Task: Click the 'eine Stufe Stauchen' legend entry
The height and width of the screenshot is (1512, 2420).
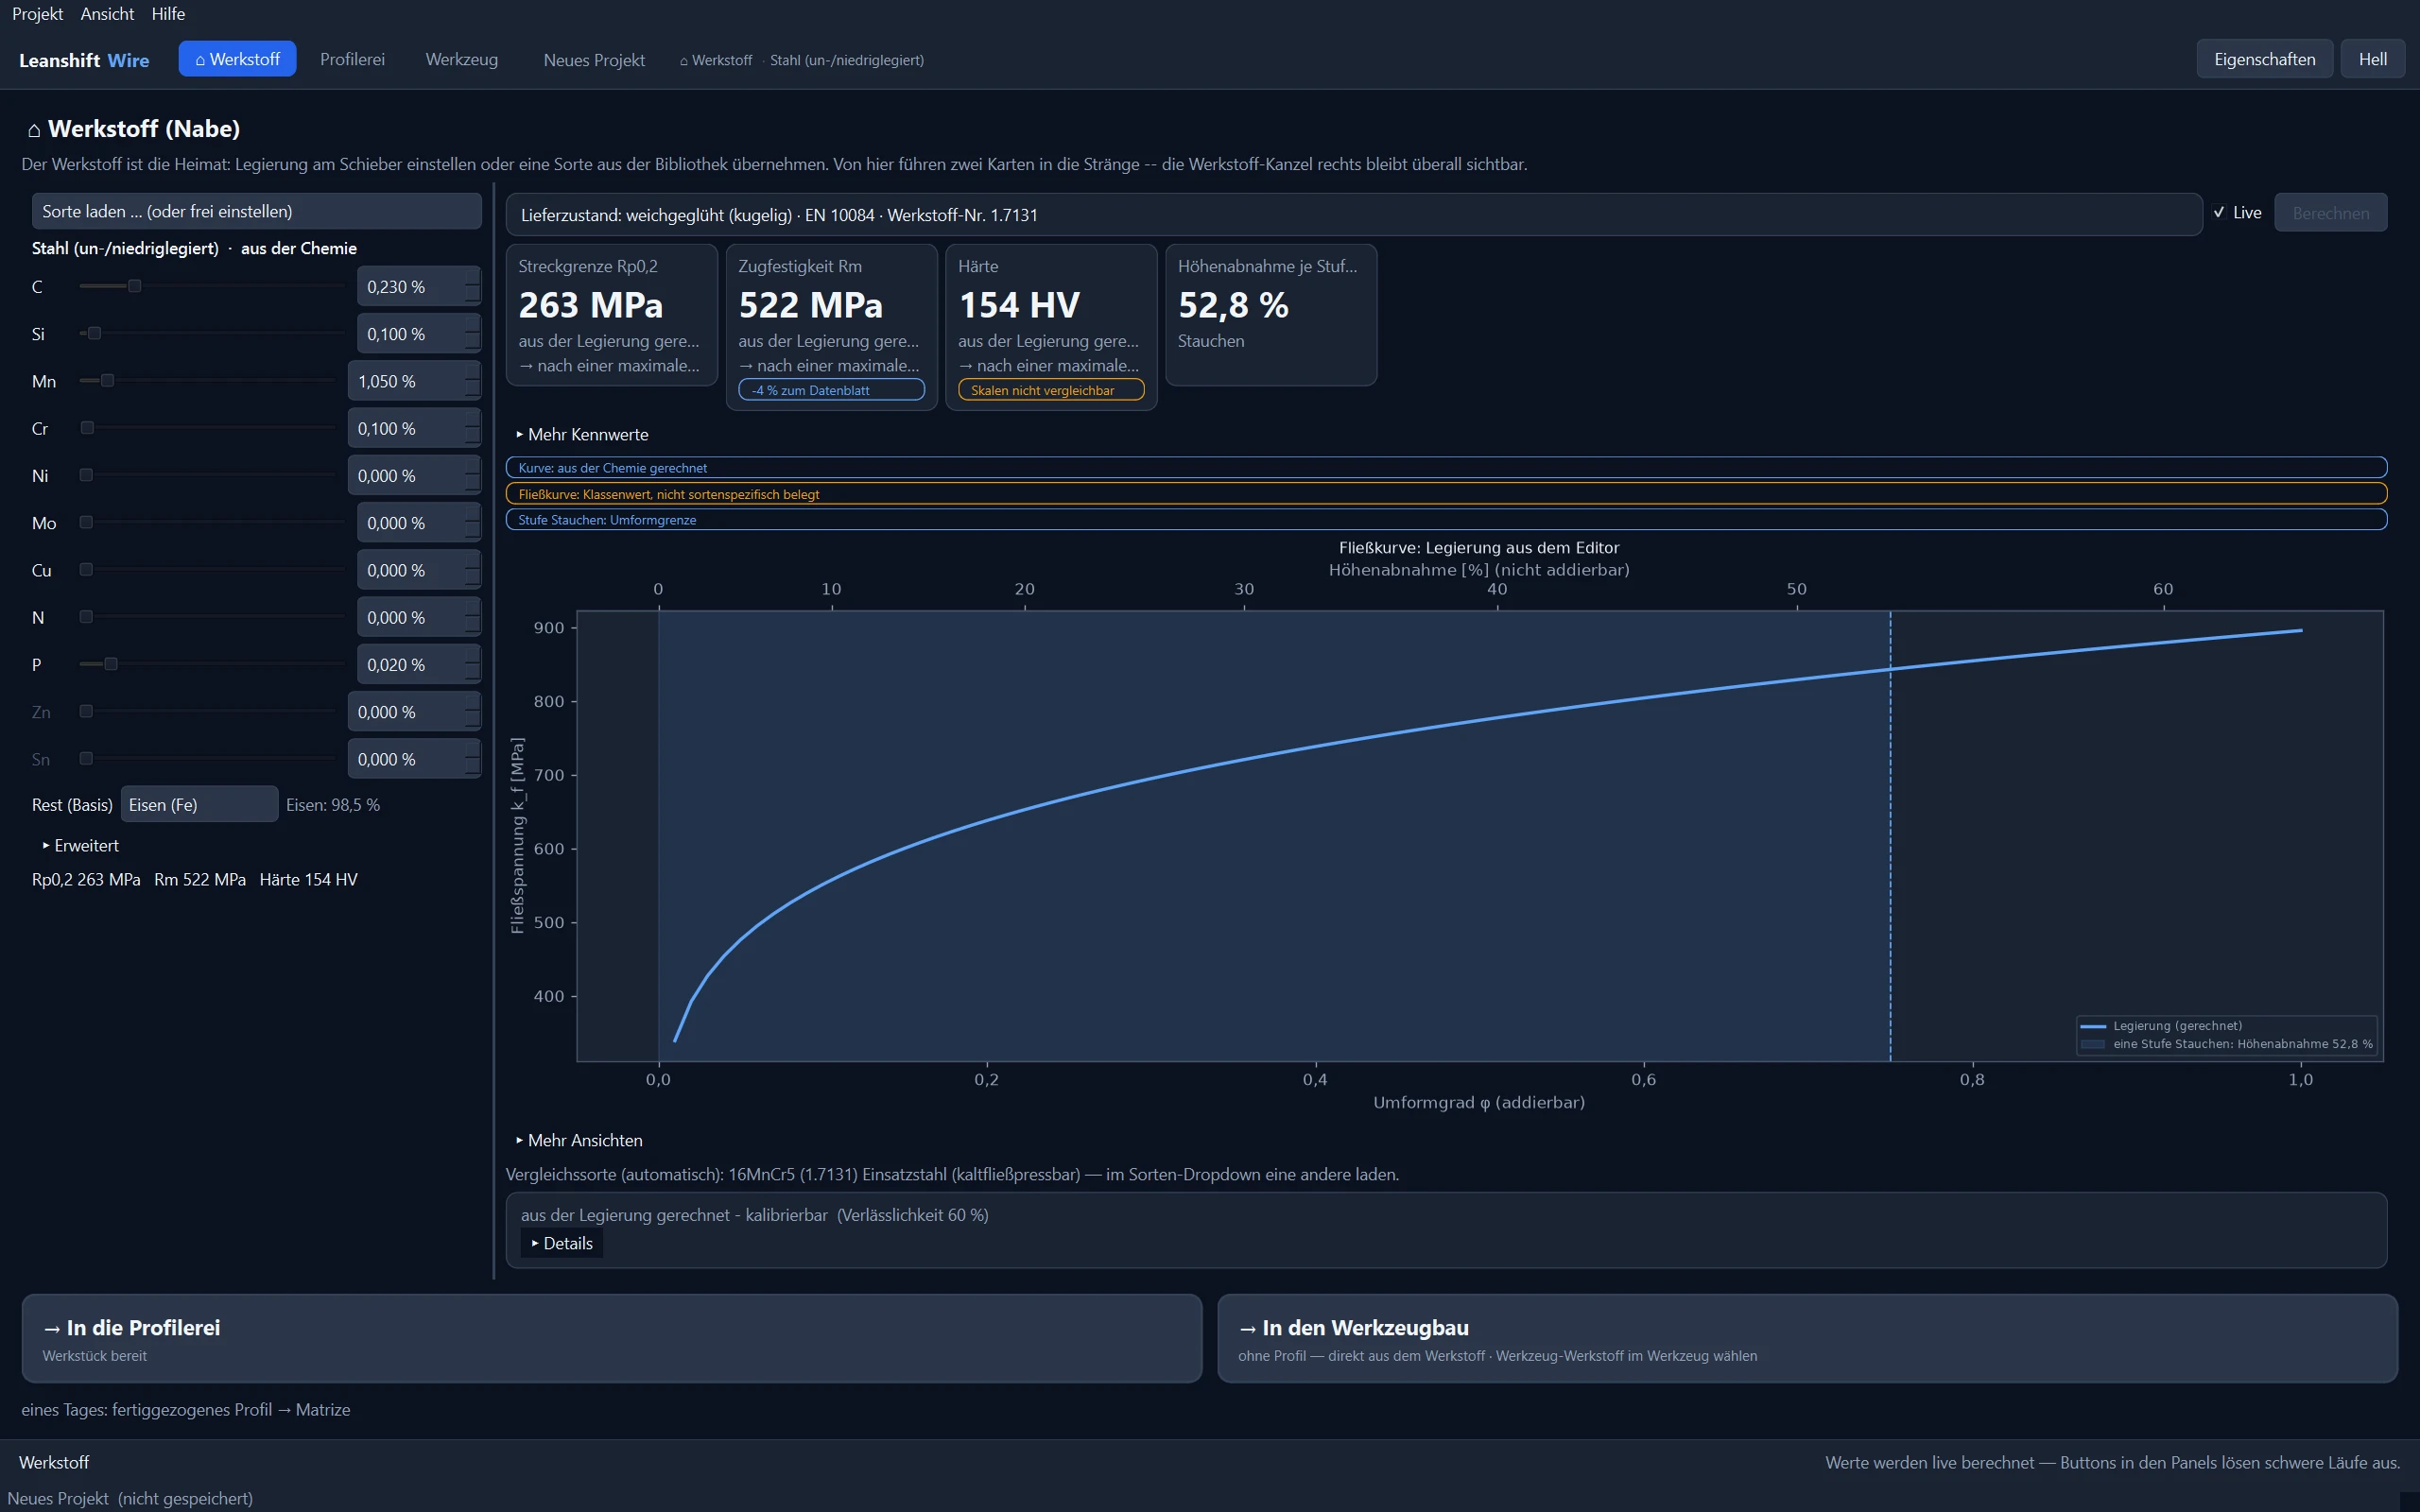Action: click(x=2226, y=1044)
